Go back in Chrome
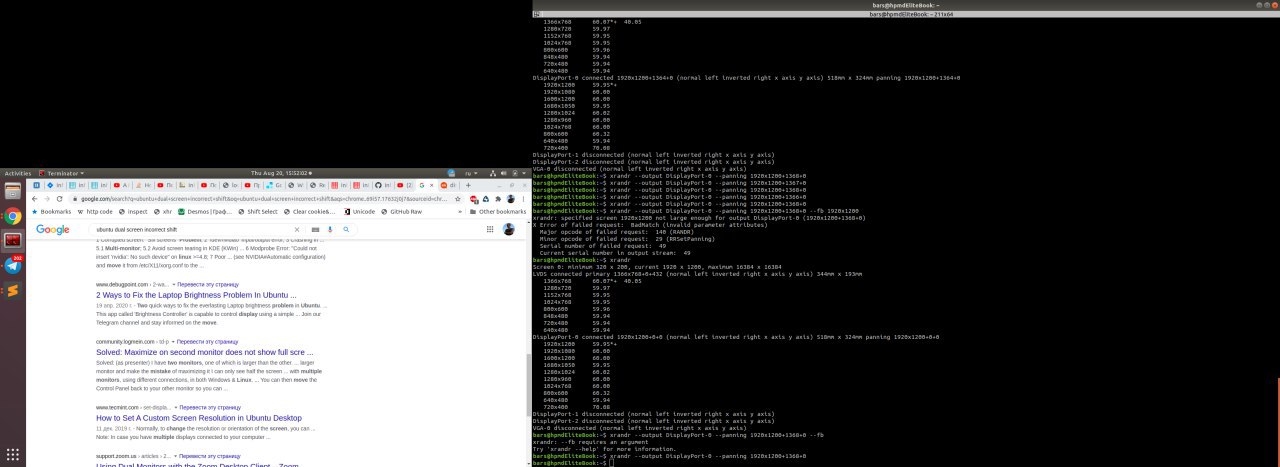1280x467 pixels. coord(34,199)
